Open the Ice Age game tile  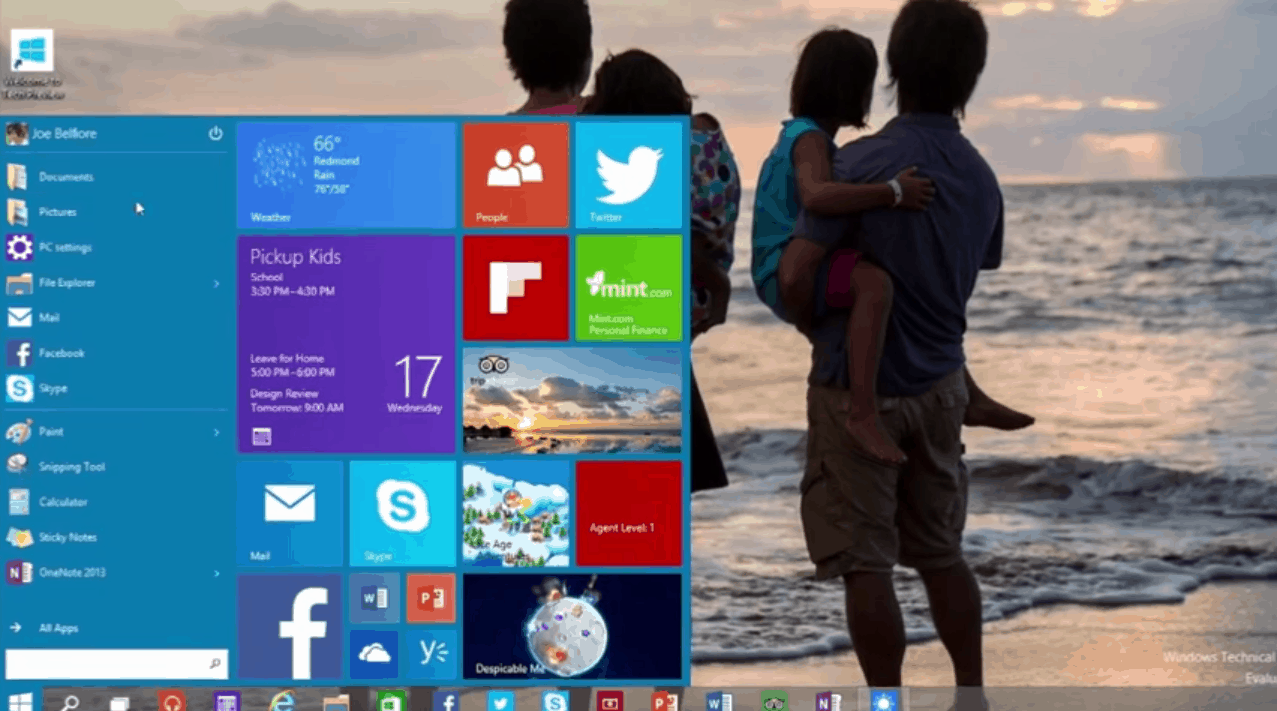516,513
